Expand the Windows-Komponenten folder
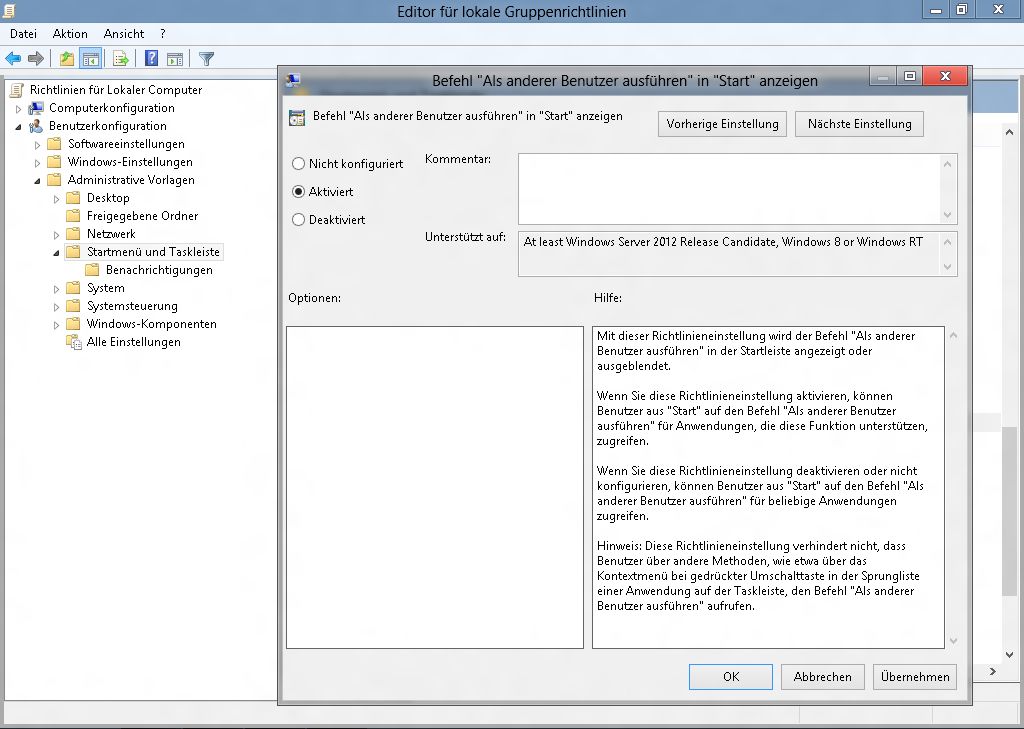This screenshot has width=1024, height=729. click(x=56, y=324)
